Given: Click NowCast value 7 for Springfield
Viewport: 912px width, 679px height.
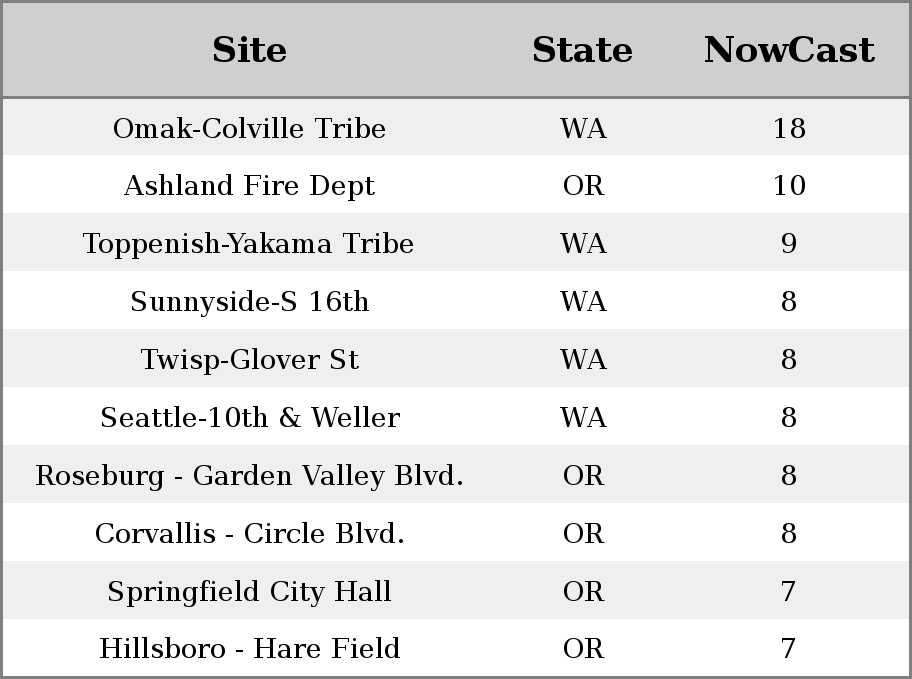Looking at the screenshot, I should pos(789,591).
